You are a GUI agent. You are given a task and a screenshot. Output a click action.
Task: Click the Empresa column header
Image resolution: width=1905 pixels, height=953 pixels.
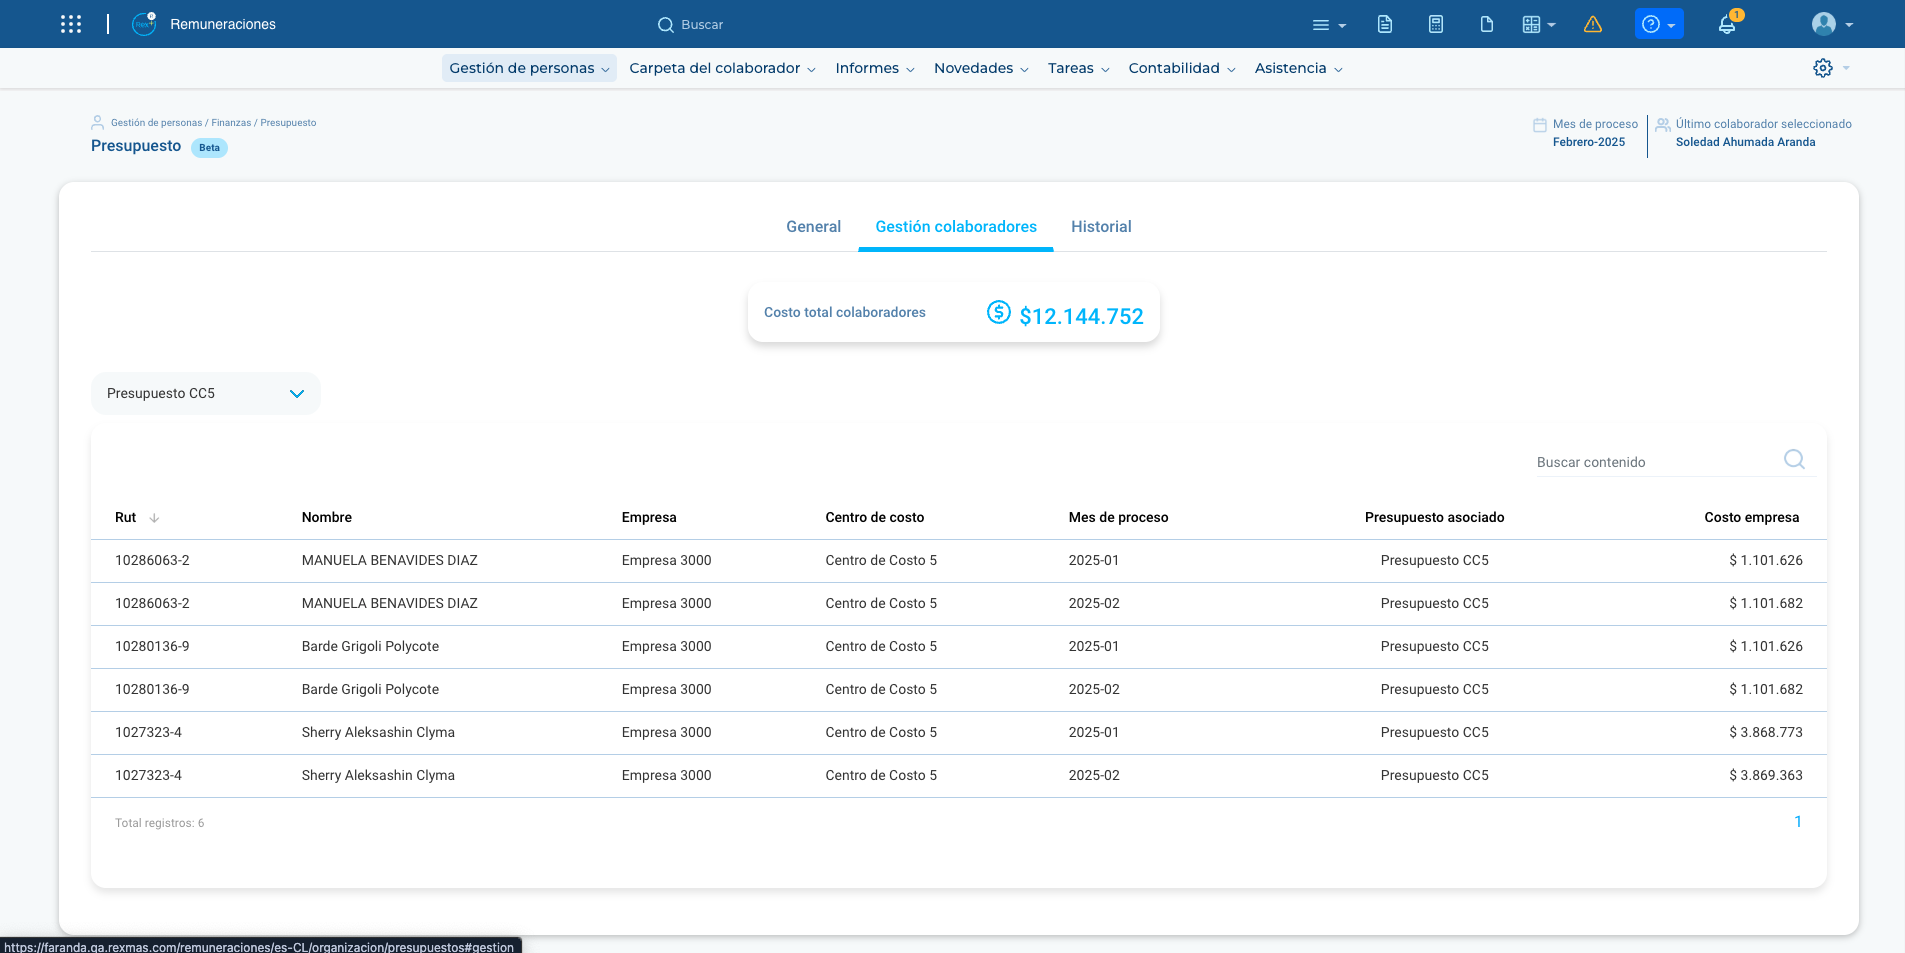[649, 518]
